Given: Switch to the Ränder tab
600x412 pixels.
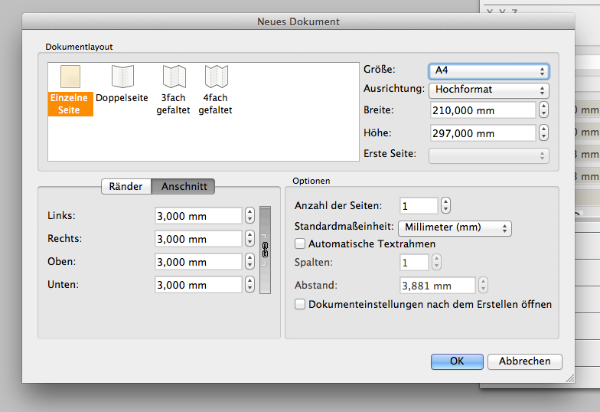Looking at the screenshot, I should 127,186.
